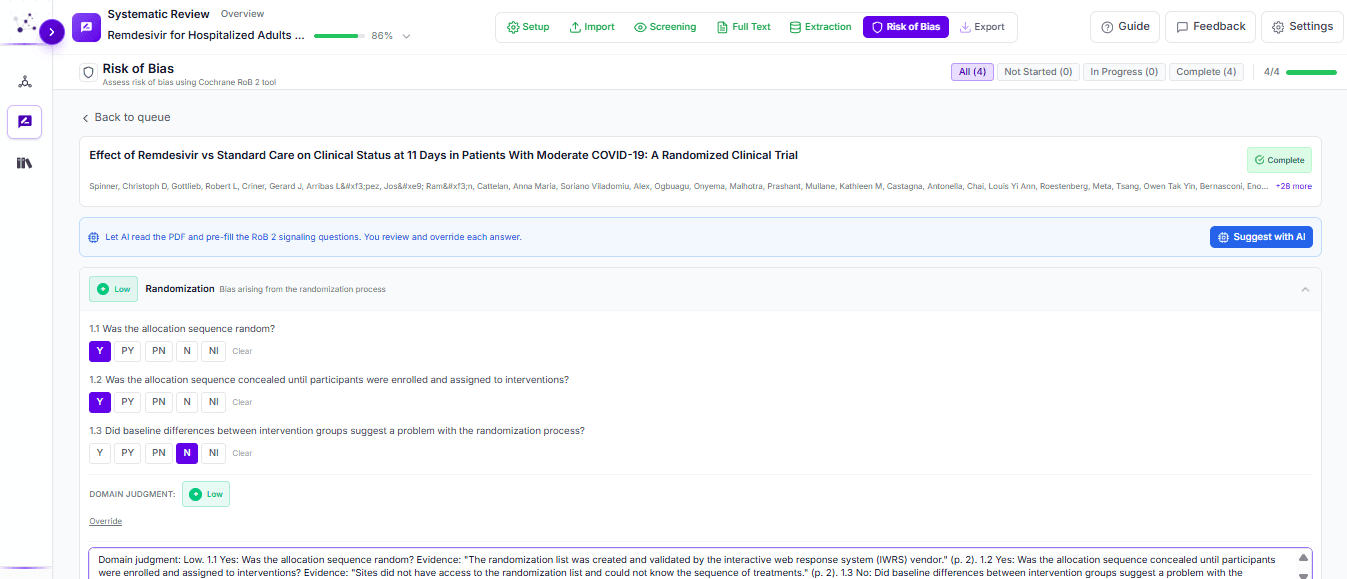
Task: Click the green Complete status badge
Action: pos(1279,160)
